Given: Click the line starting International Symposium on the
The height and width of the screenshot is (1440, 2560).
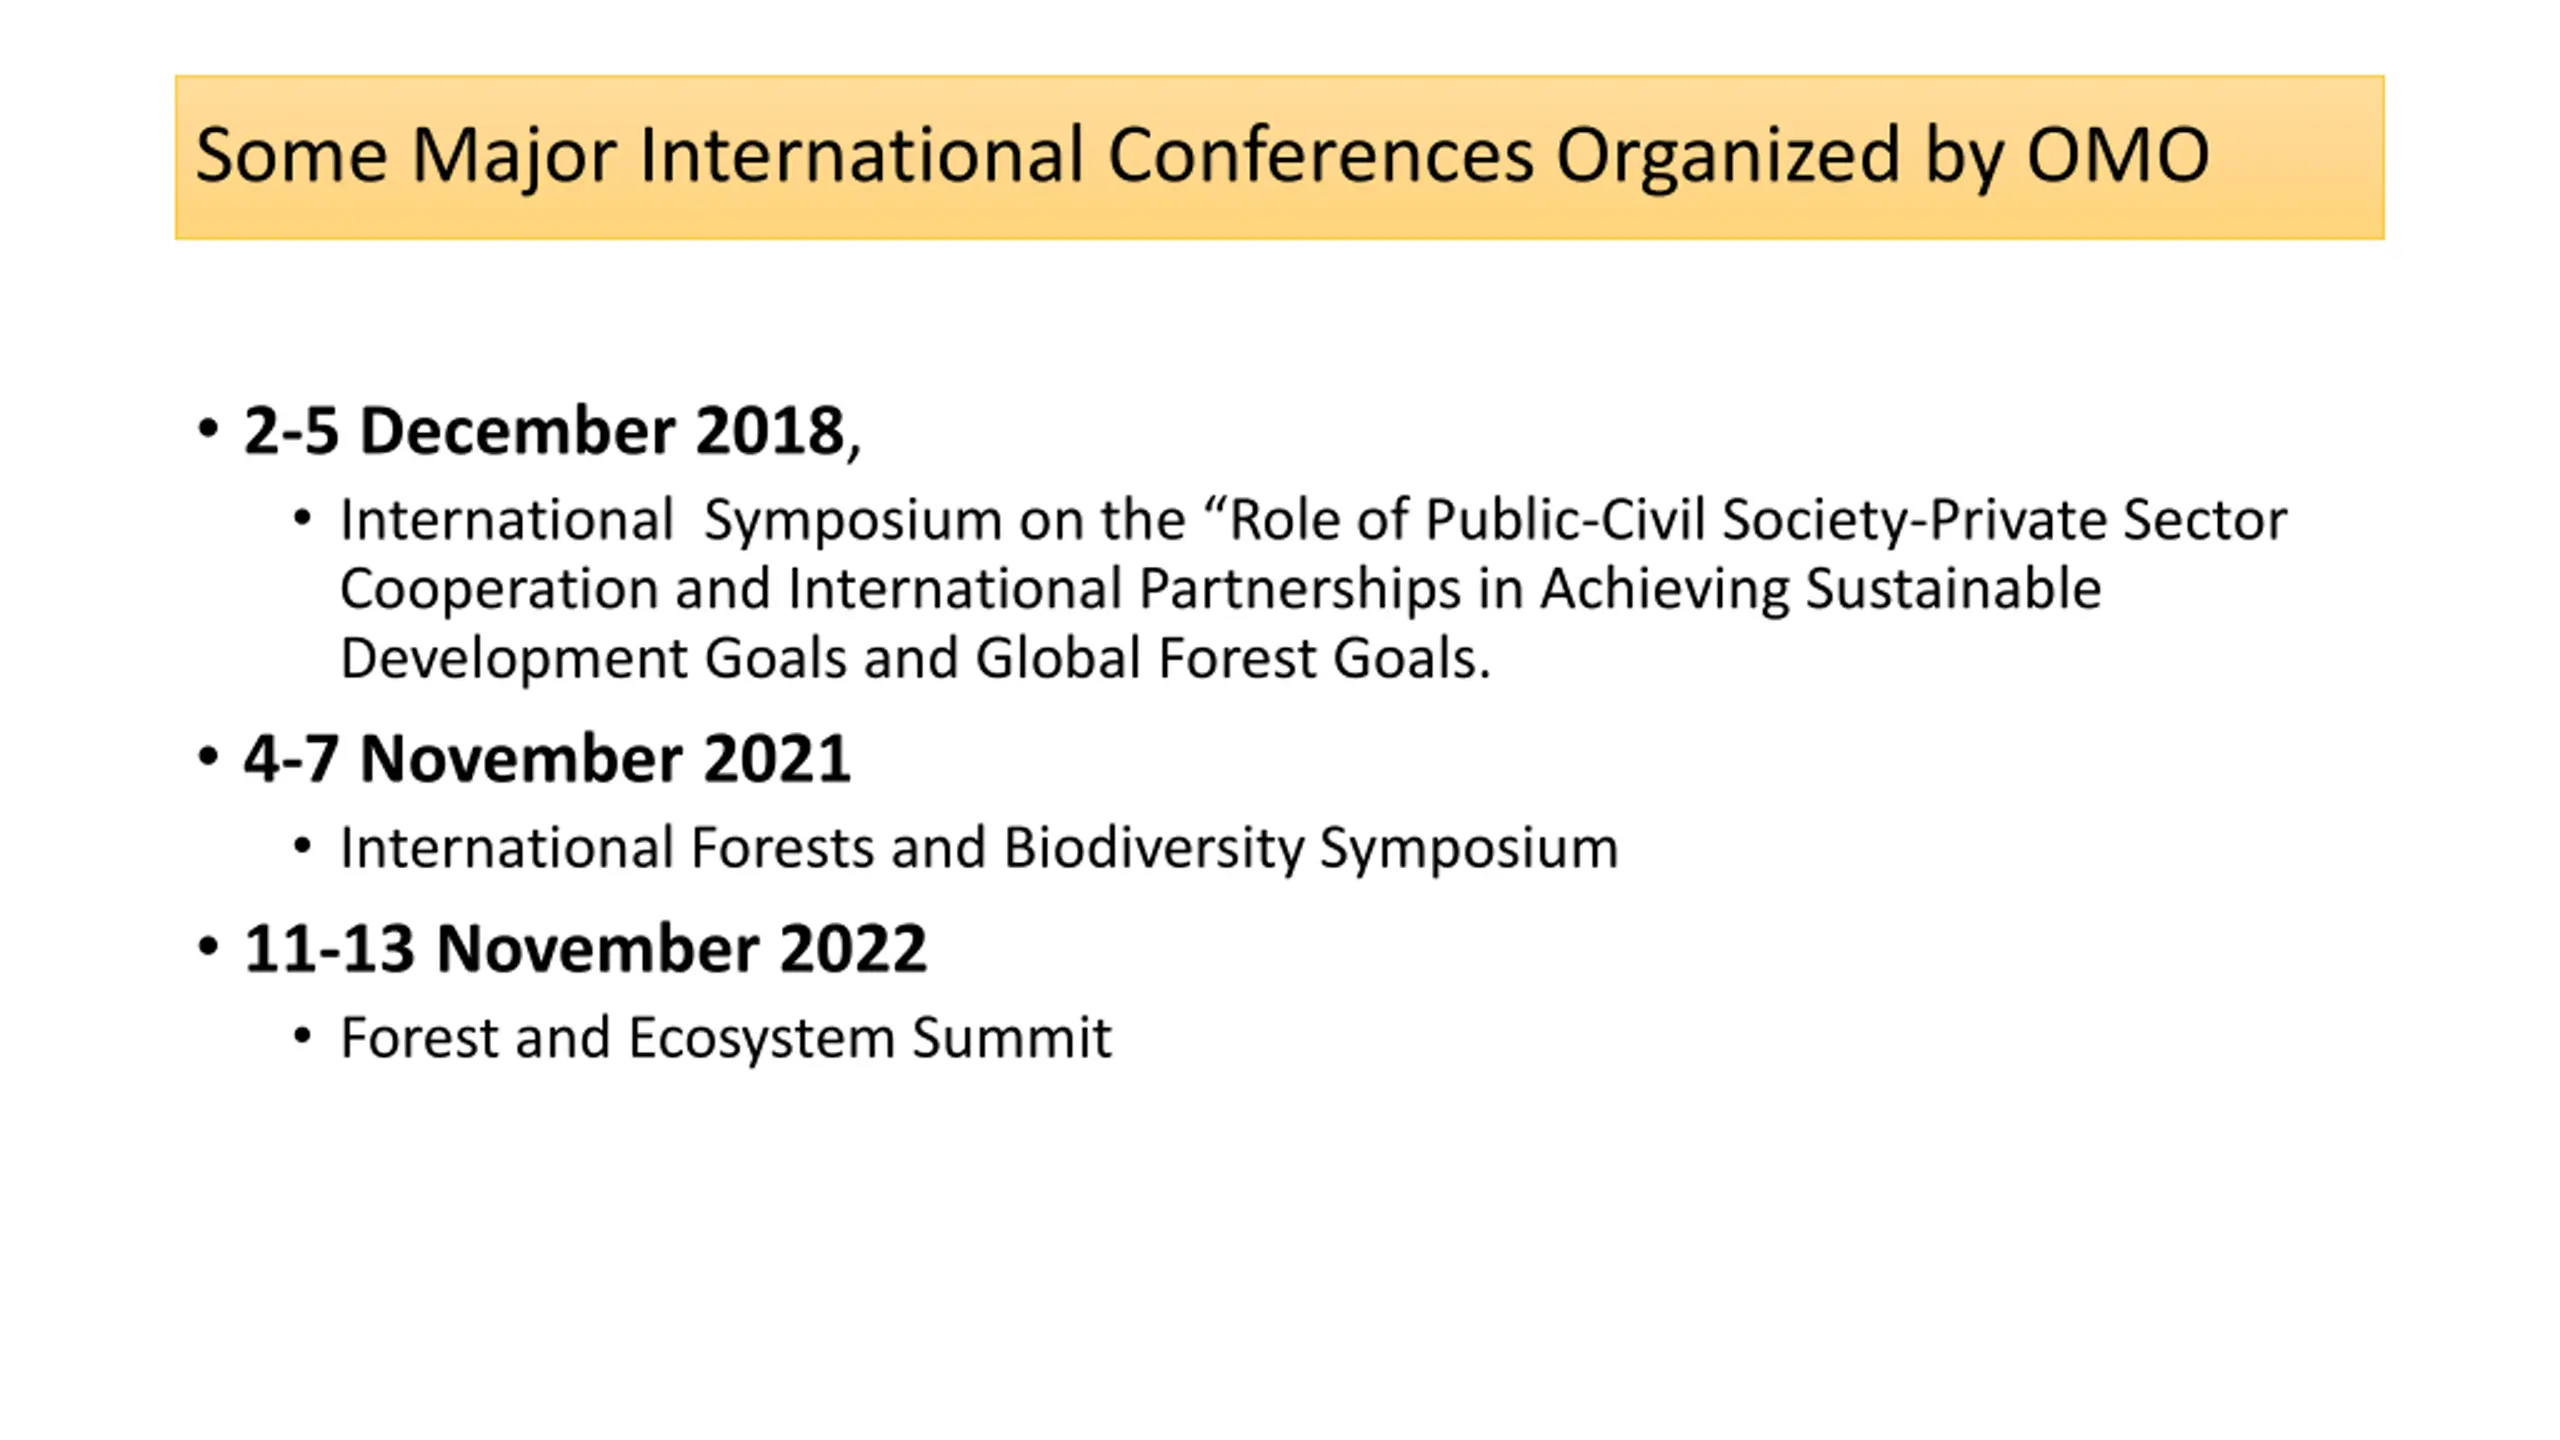Looking at the screenshot, I should tap(1313, 521).
